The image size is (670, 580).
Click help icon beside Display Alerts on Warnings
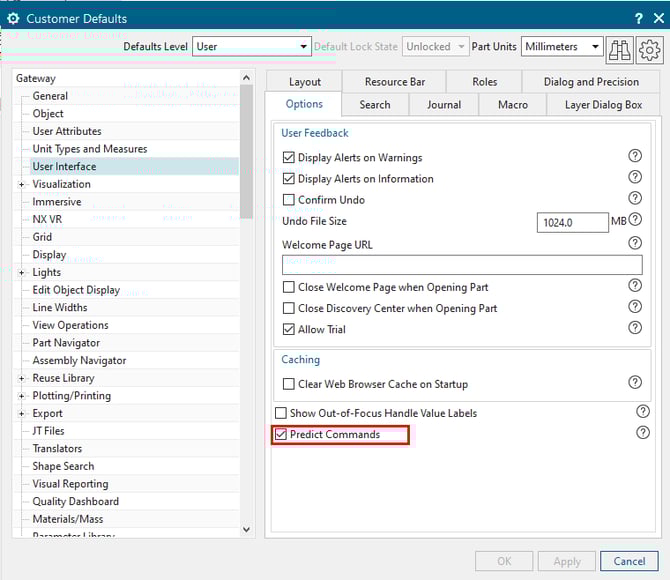coord(634,157)
